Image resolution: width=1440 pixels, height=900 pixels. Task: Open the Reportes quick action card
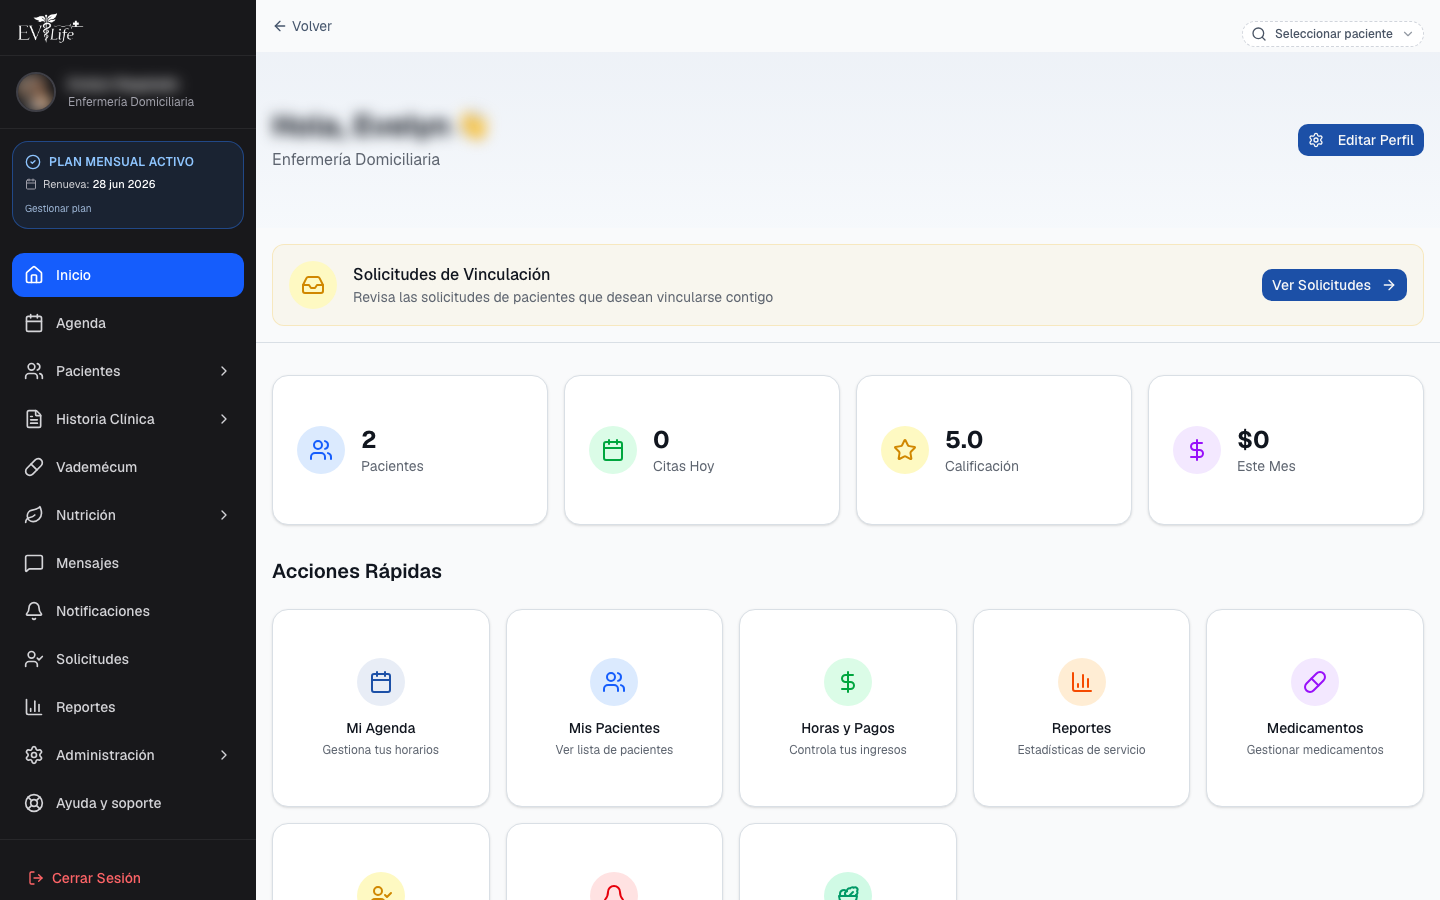point(1081,708)
